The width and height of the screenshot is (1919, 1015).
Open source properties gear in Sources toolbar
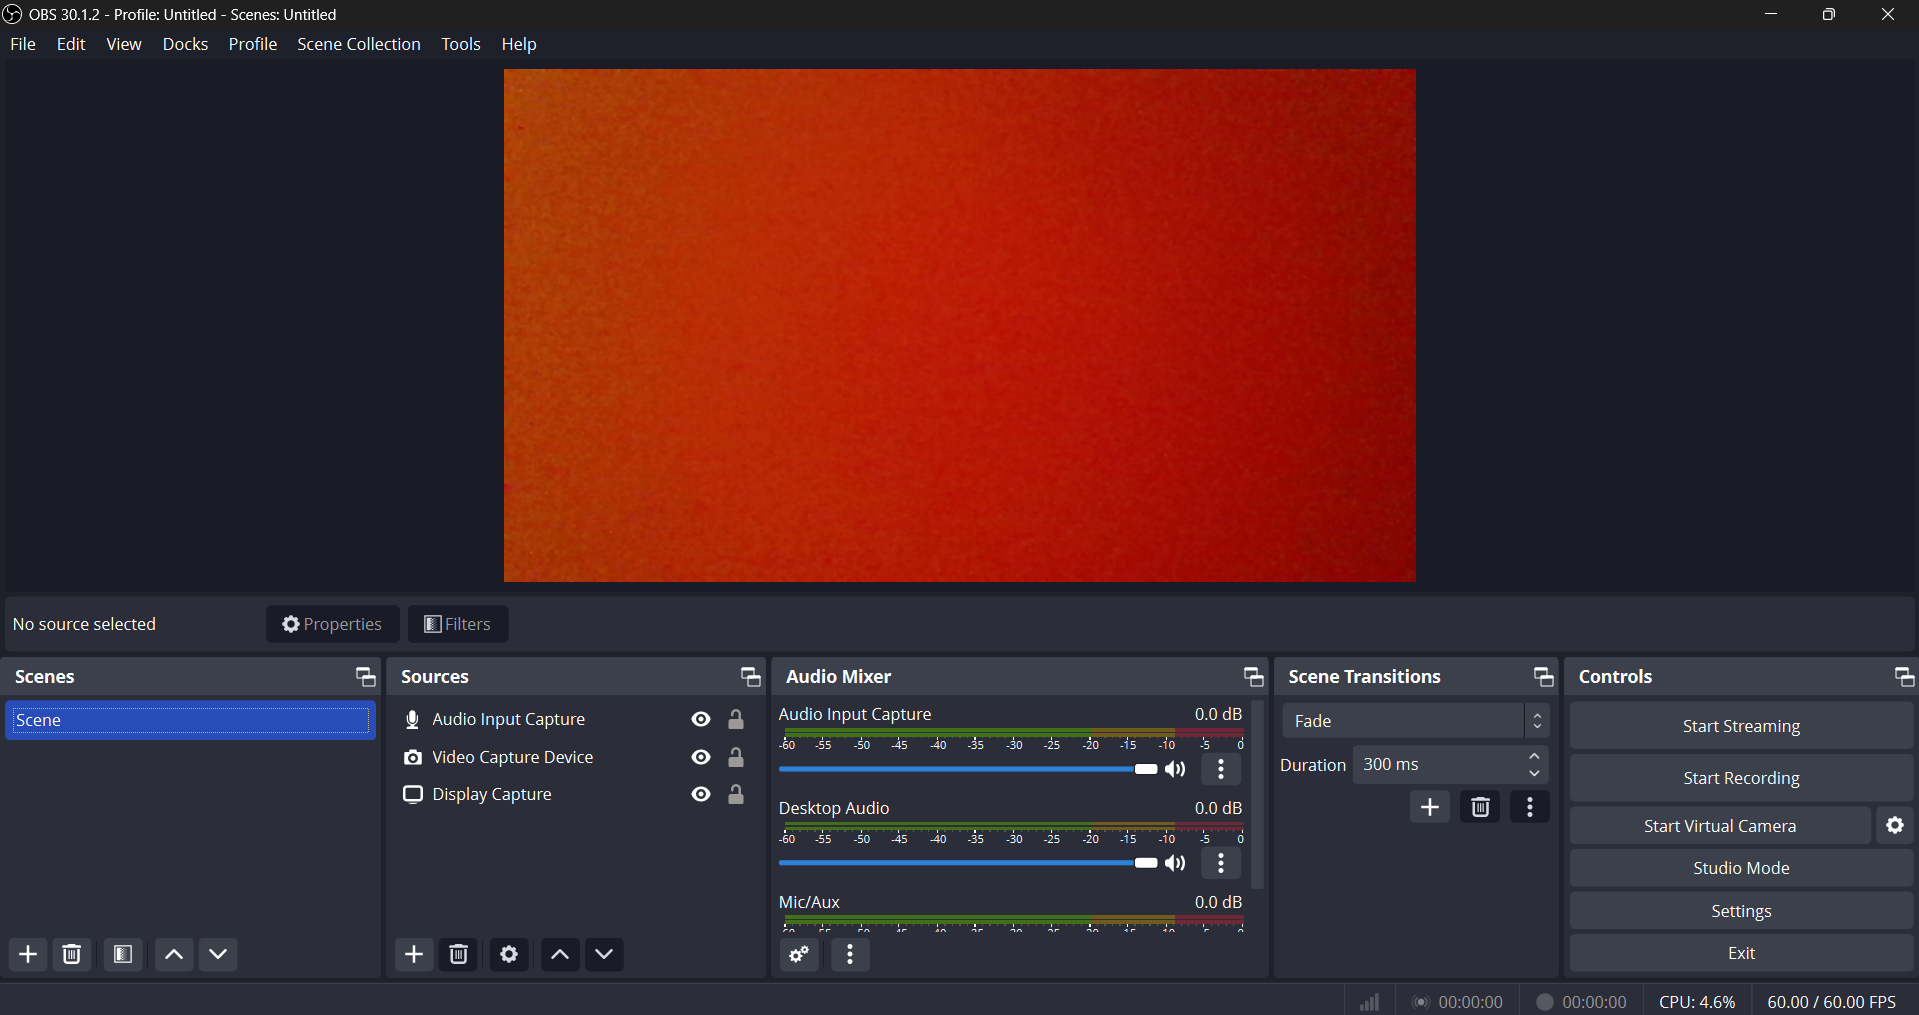click(x=509, y=955)
